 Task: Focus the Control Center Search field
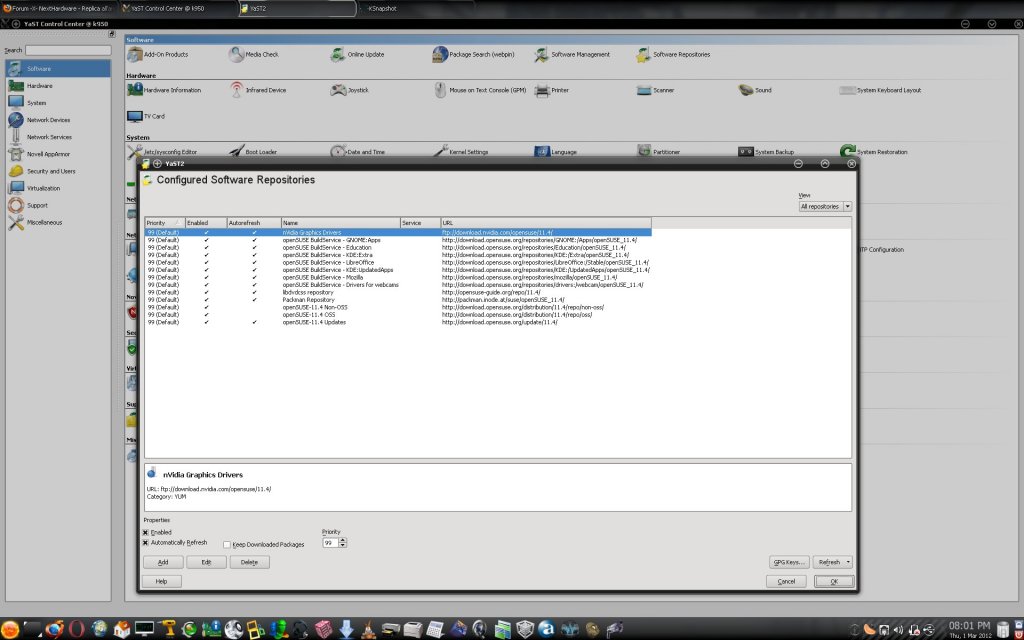click(x=68, y=50)
